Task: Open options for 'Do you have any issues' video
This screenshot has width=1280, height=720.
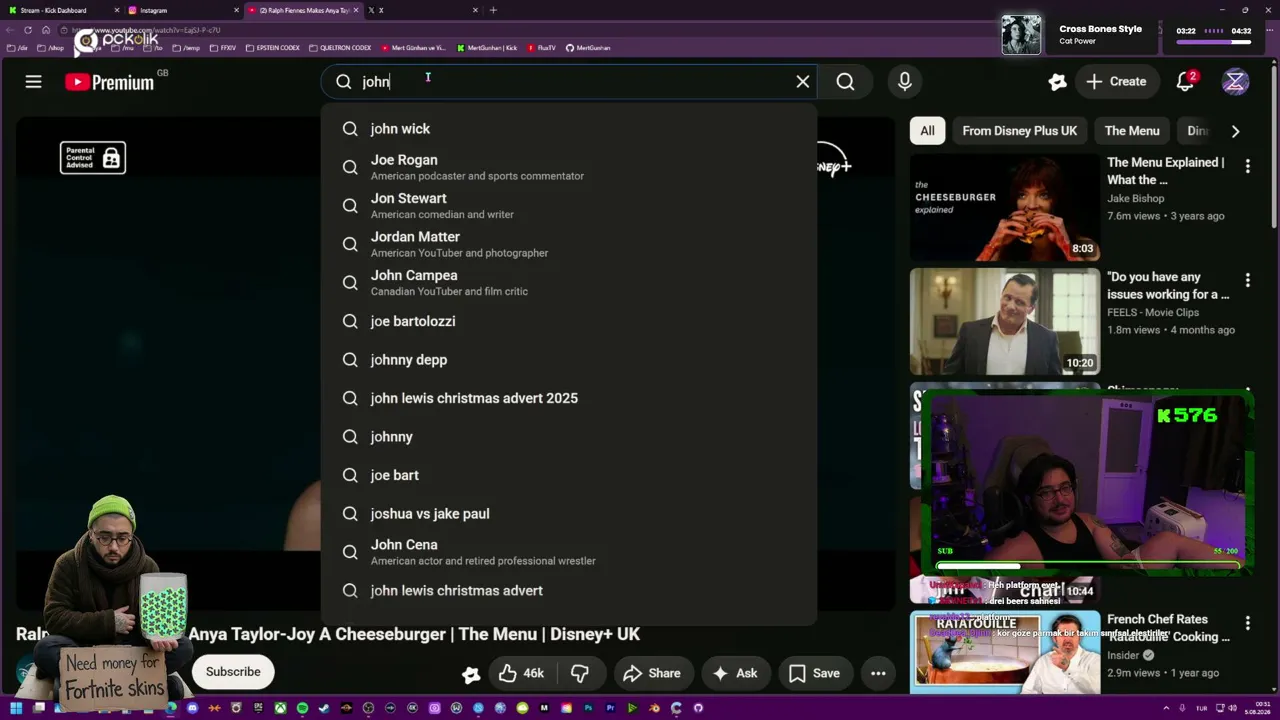Action: tap(1247, 281)
